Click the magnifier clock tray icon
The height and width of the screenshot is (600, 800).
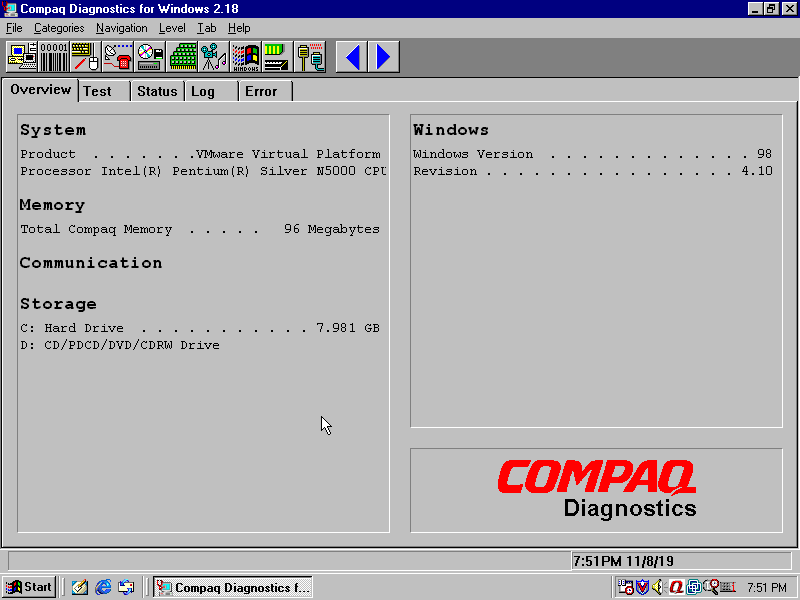(711, 587)
